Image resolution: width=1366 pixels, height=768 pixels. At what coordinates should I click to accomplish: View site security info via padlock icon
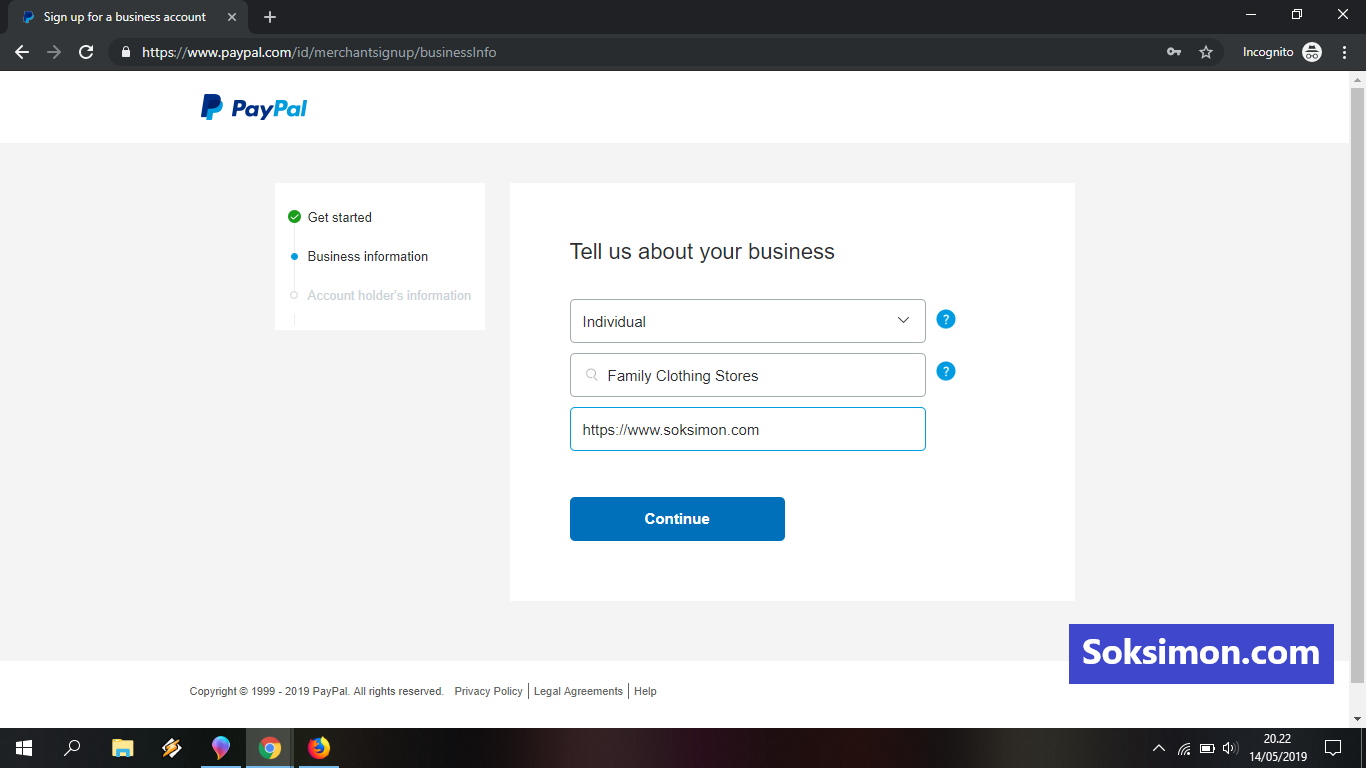(125, 52)
